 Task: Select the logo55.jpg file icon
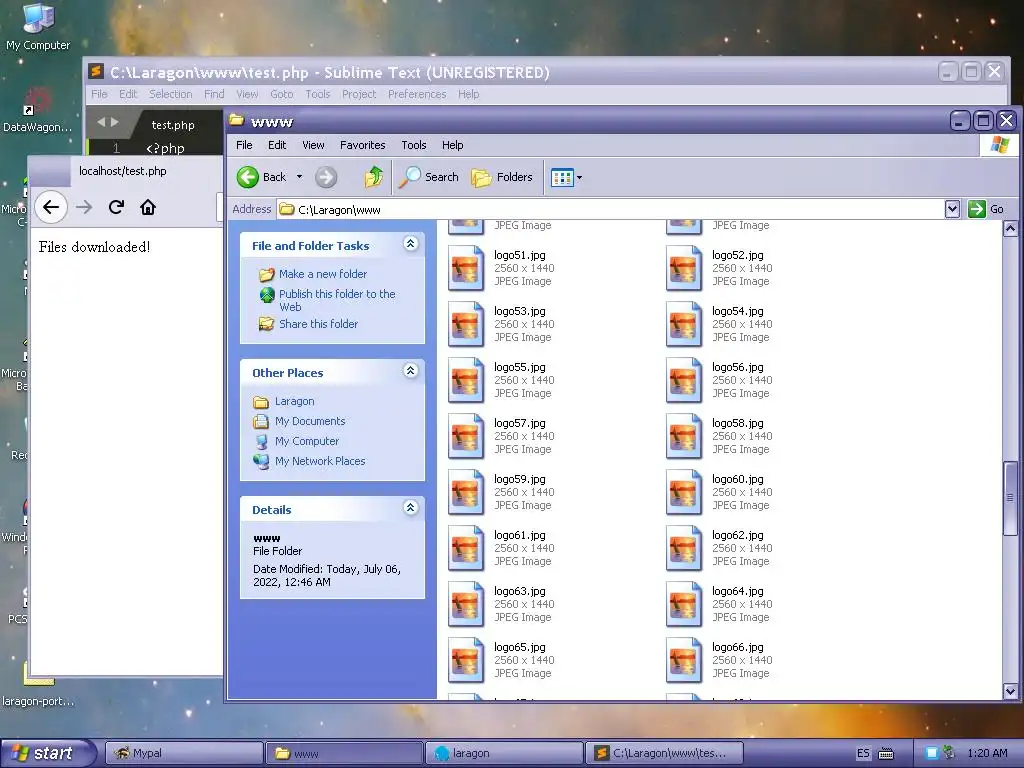tap(466, 380)
